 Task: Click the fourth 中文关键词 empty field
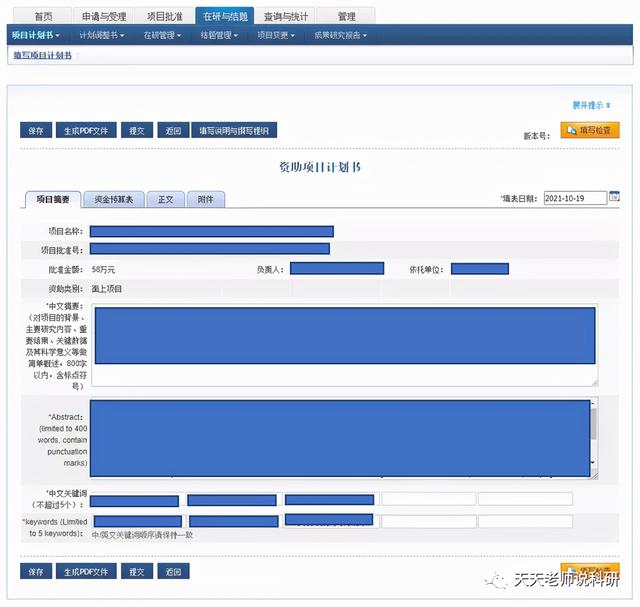pyautogui.click(x=429, y=499)
